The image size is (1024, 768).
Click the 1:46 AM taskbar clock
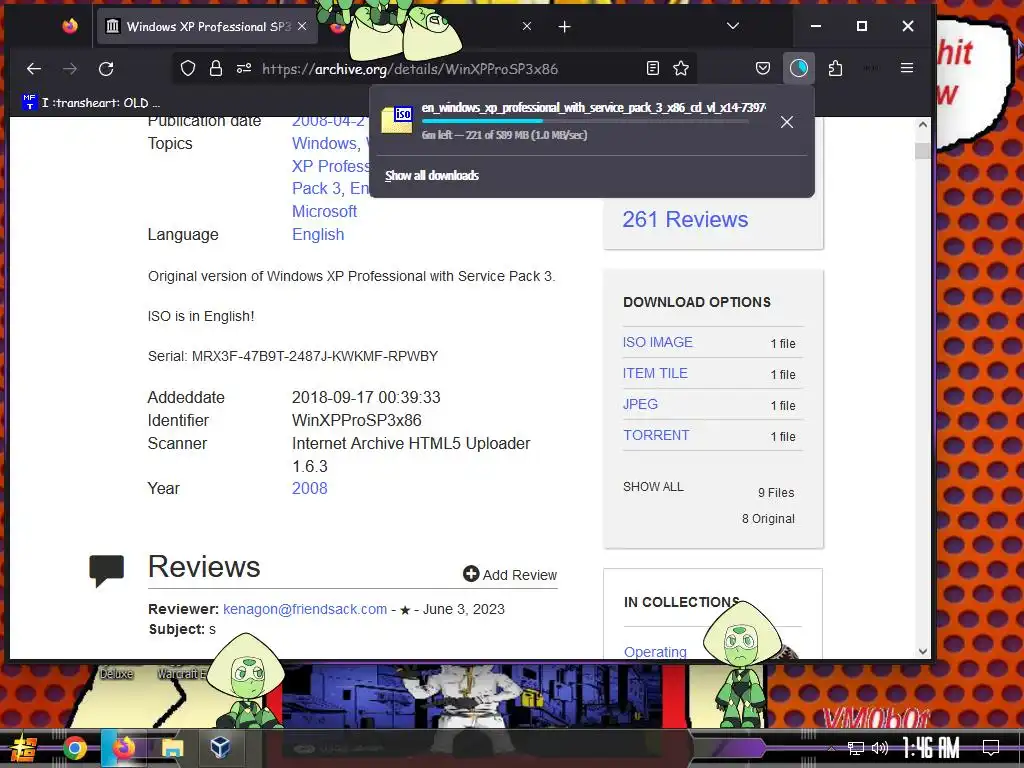pyautogui.click(x=931, y=748)
